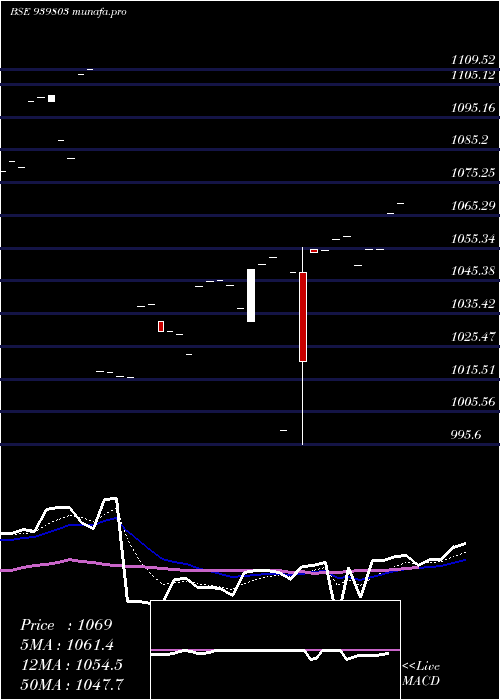The width and height of the screenshot is (500, 700).
Task: Click the price label 995.6
Action: [x=466, y=435]
